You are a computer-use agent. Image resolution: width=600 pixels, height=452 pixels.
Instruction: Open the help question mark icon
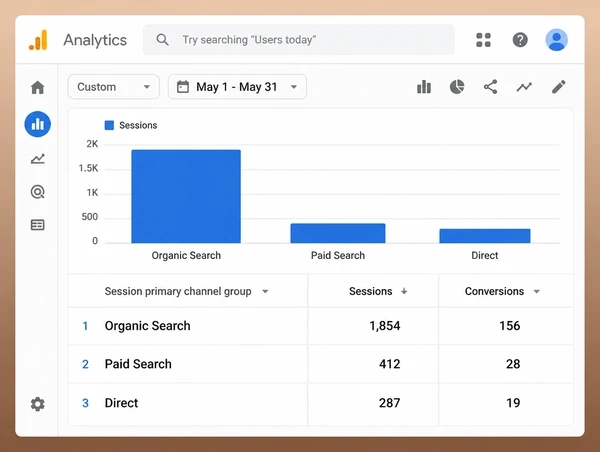[520, 40]
